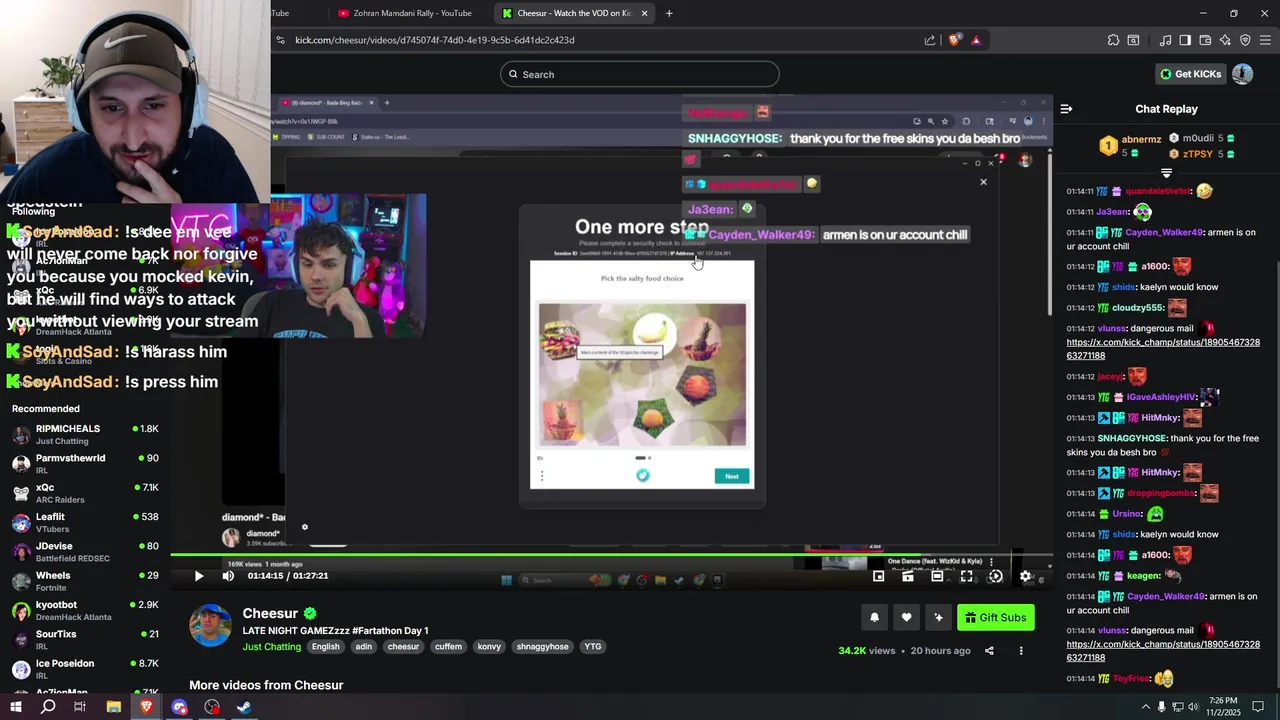Select the konvy tag
Image resolution: width=1280 pixels, height=720 pixels.
(x=489, y=647)
